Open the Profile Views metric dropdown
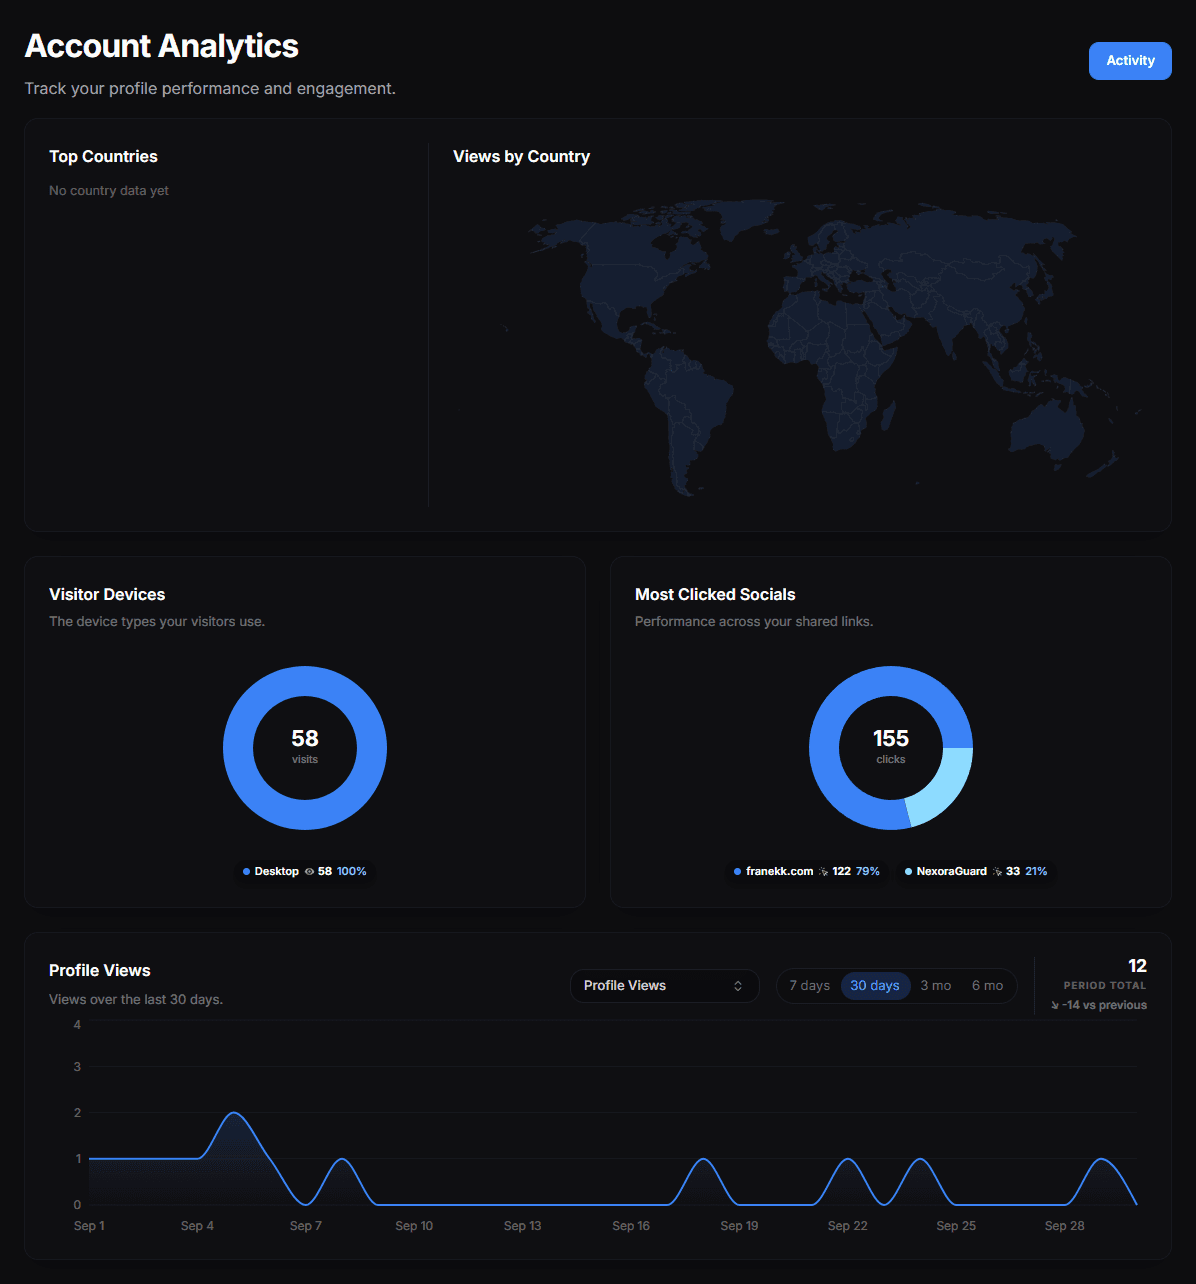Image resolution: width=1196 pixels, height=1284 pixels. tap(665, 986)
